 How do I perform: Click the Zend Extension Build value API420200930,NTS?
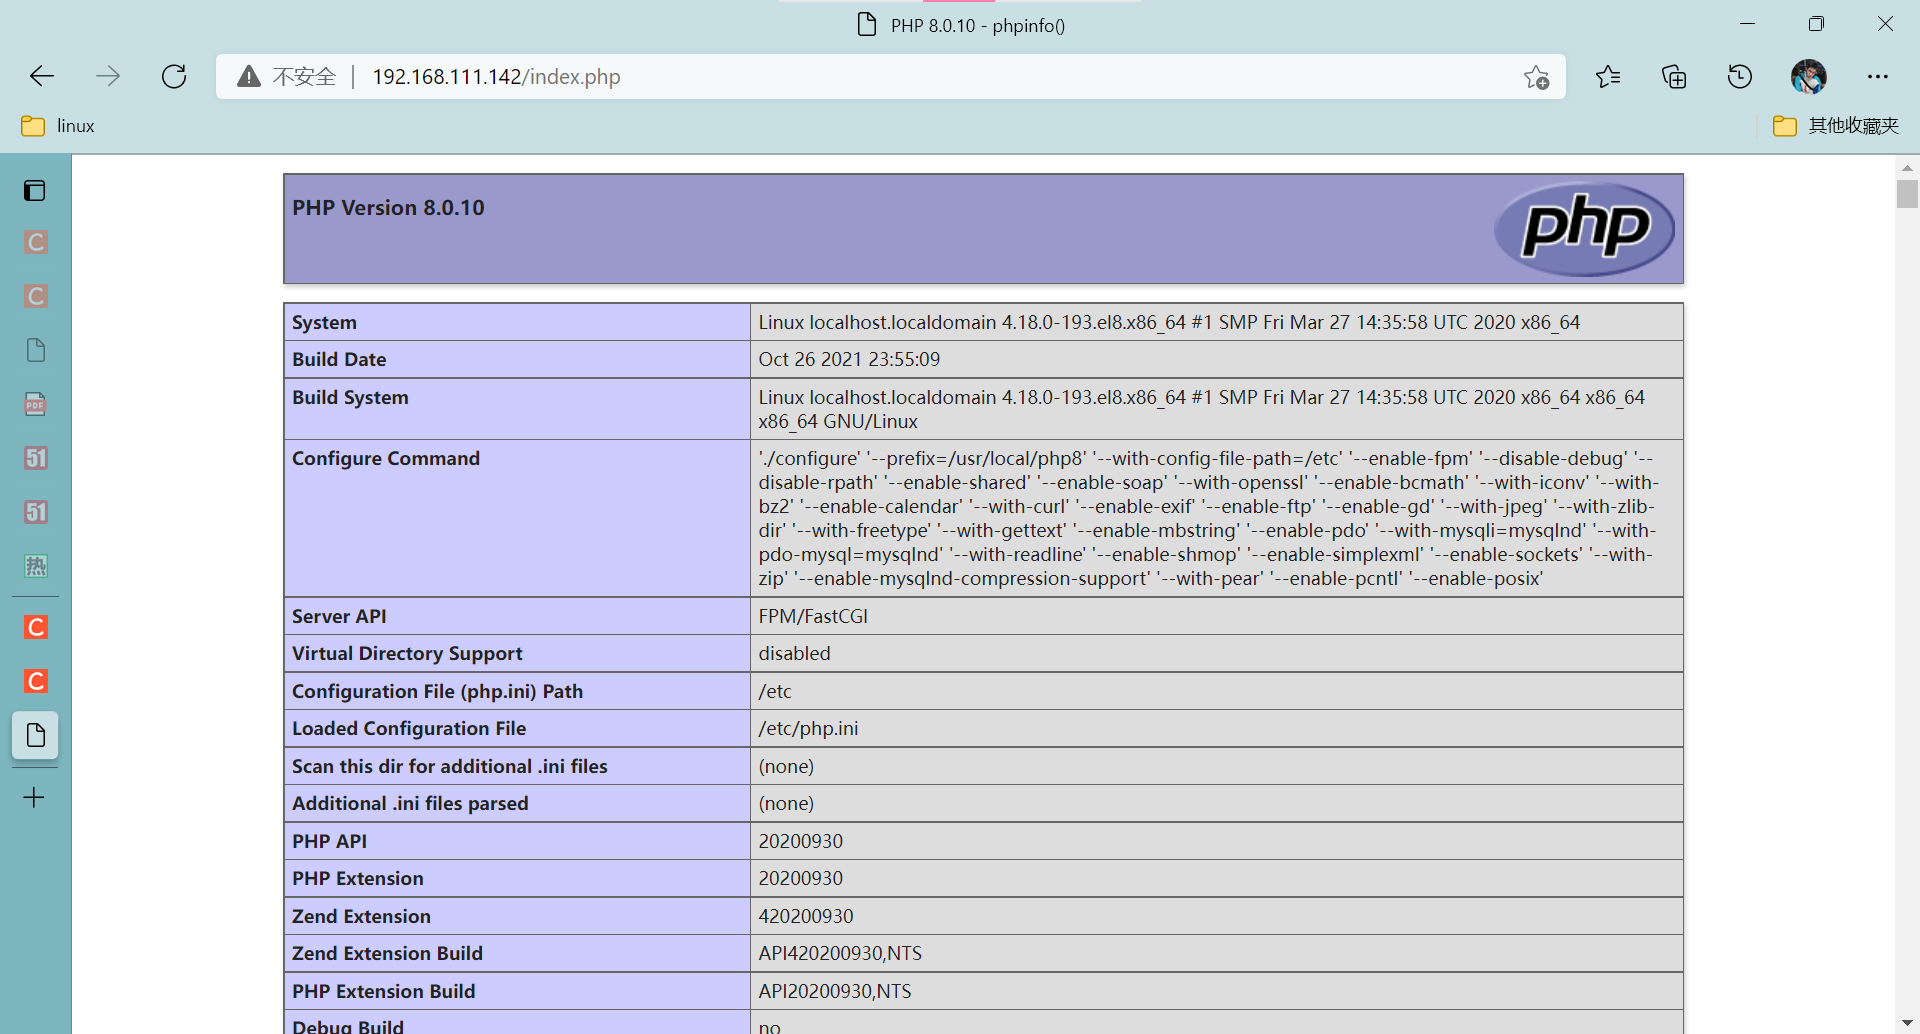(840, 953)
